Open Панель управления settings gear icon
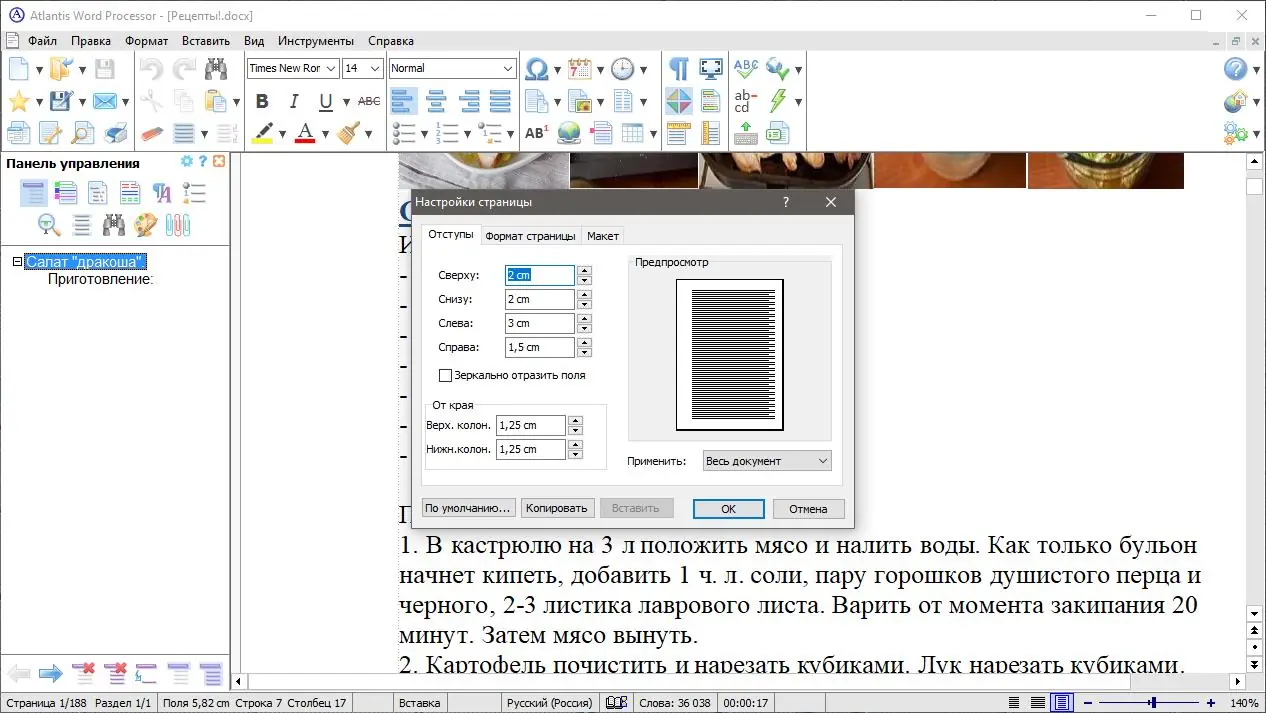This screenshot has height=713, width=1266. [x=186, y=162]
